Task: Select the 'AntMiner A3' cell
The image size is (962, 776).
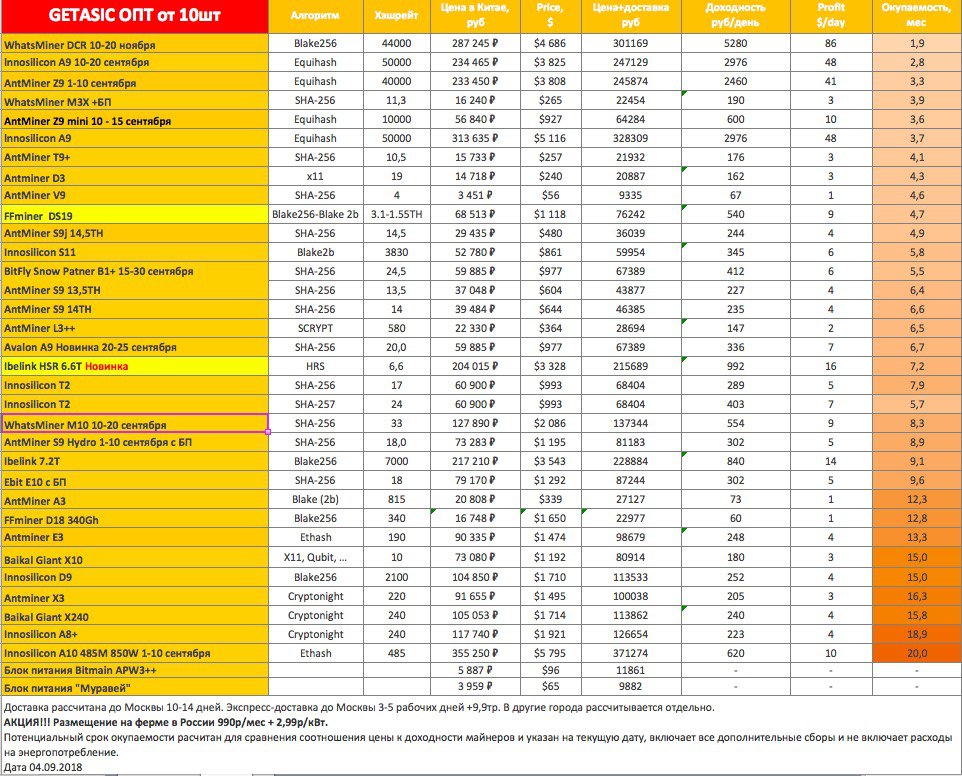Action: pyautogui.click(x=134, y=499)
